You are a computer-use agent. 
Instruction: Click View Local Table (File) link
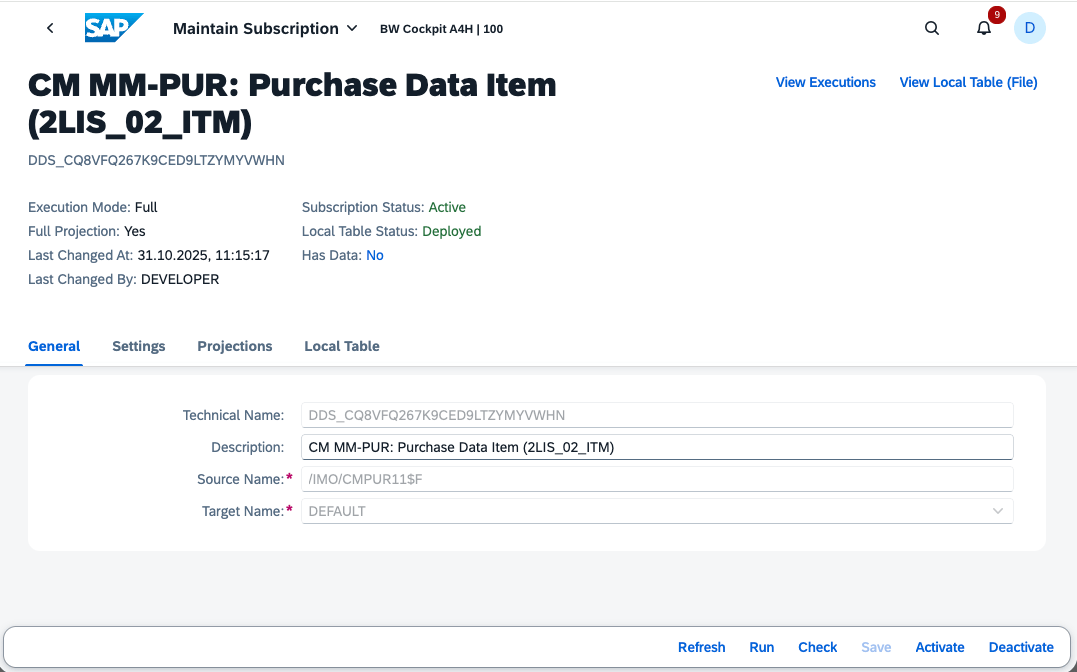click(x=968, y=83)
